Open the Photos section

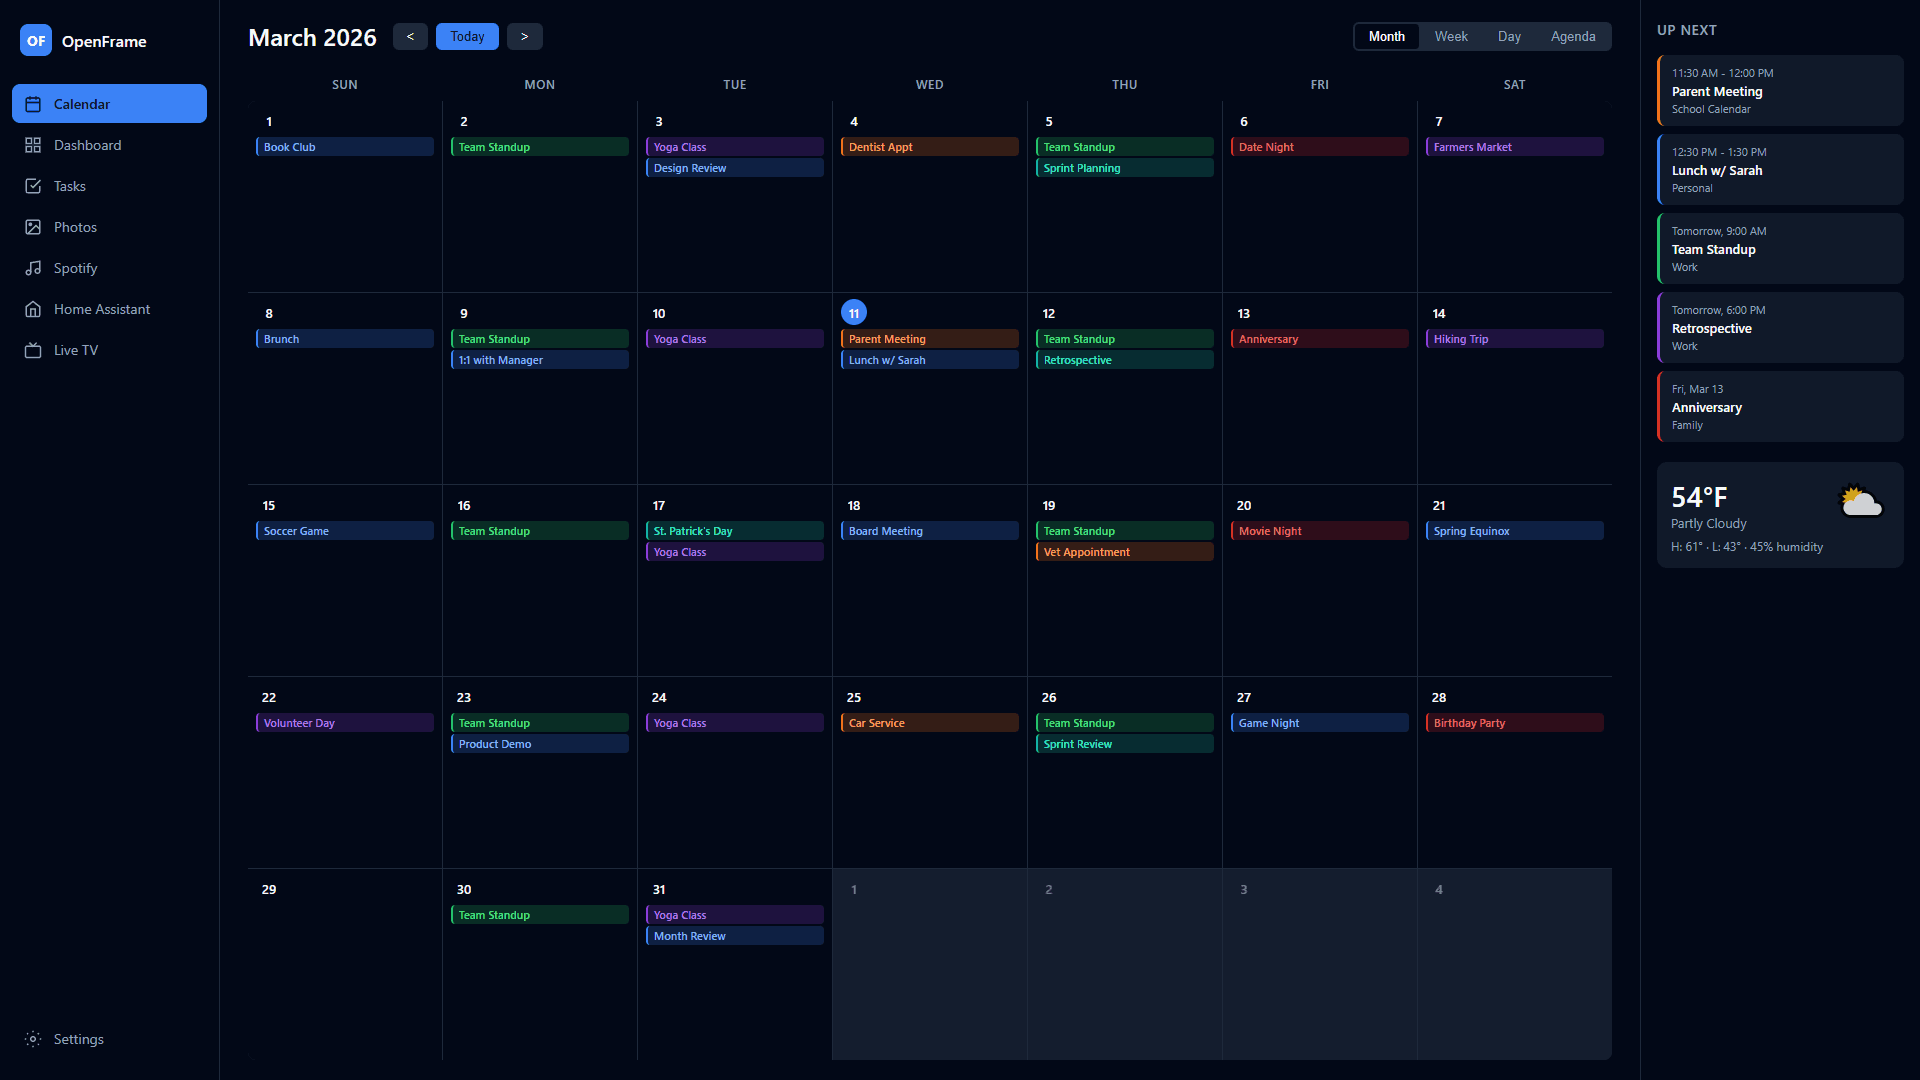pyautogui.click(x=74, y=227)
